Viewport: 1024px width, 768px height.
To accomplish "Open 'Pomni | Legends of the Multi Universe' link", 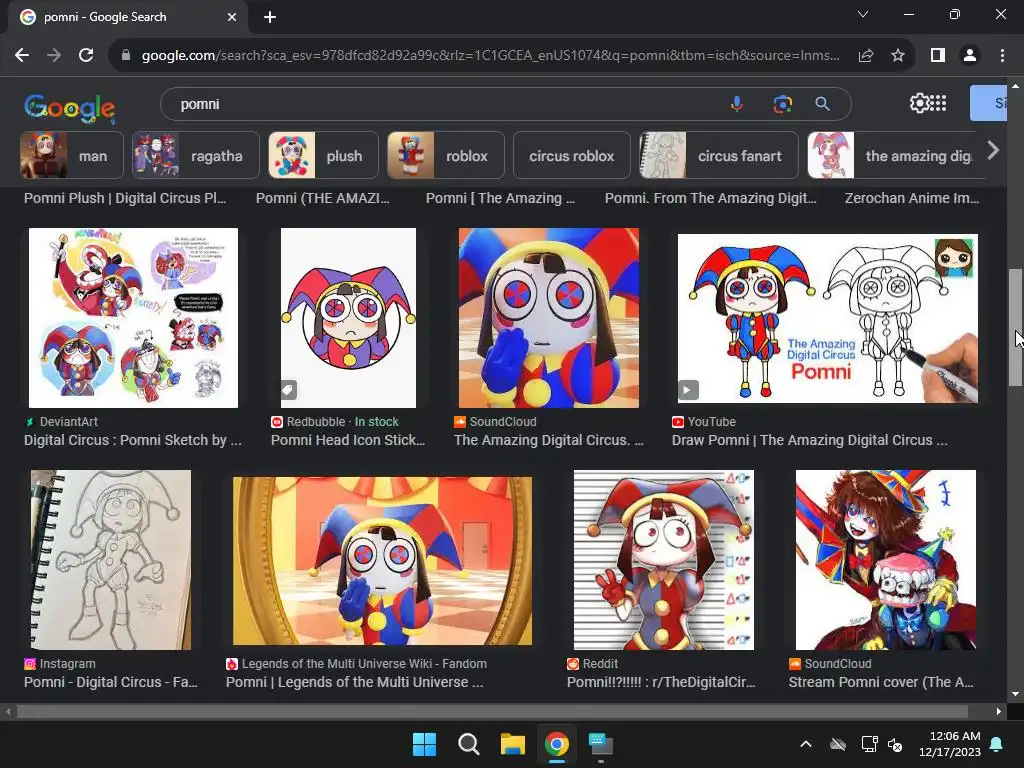I will pyautogui.click(x=355, y=682).
